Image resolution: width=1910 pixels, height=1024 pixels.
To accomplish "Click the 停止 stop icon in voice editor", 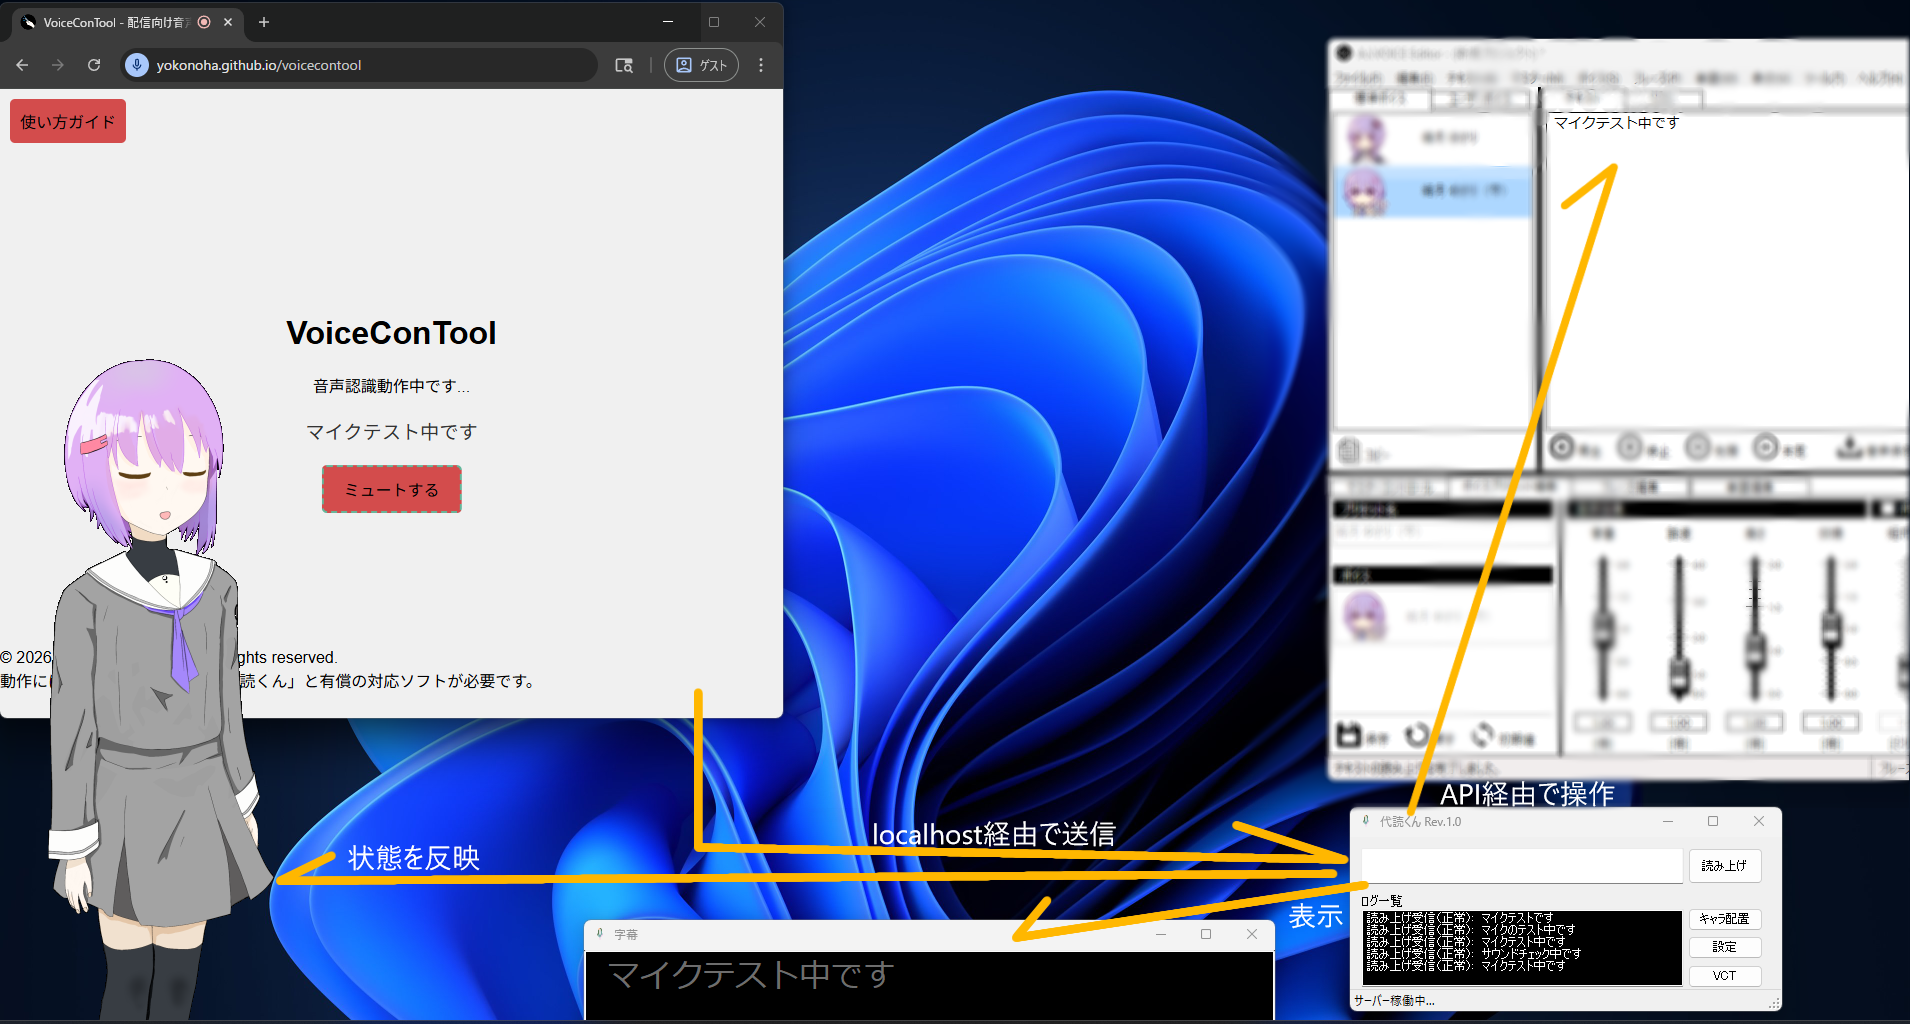I will coord(1630,447).
